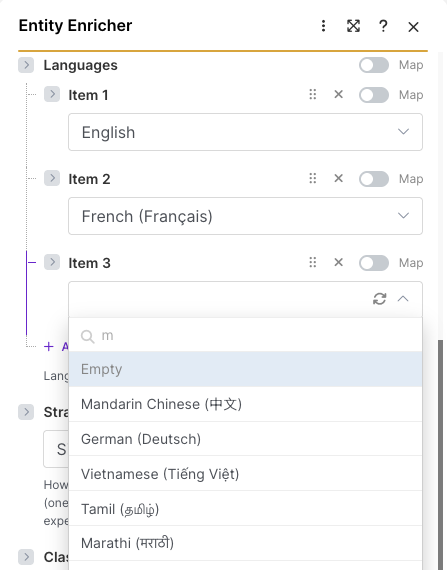Choose German (Deutsch) from list

[x=245, y=439]
